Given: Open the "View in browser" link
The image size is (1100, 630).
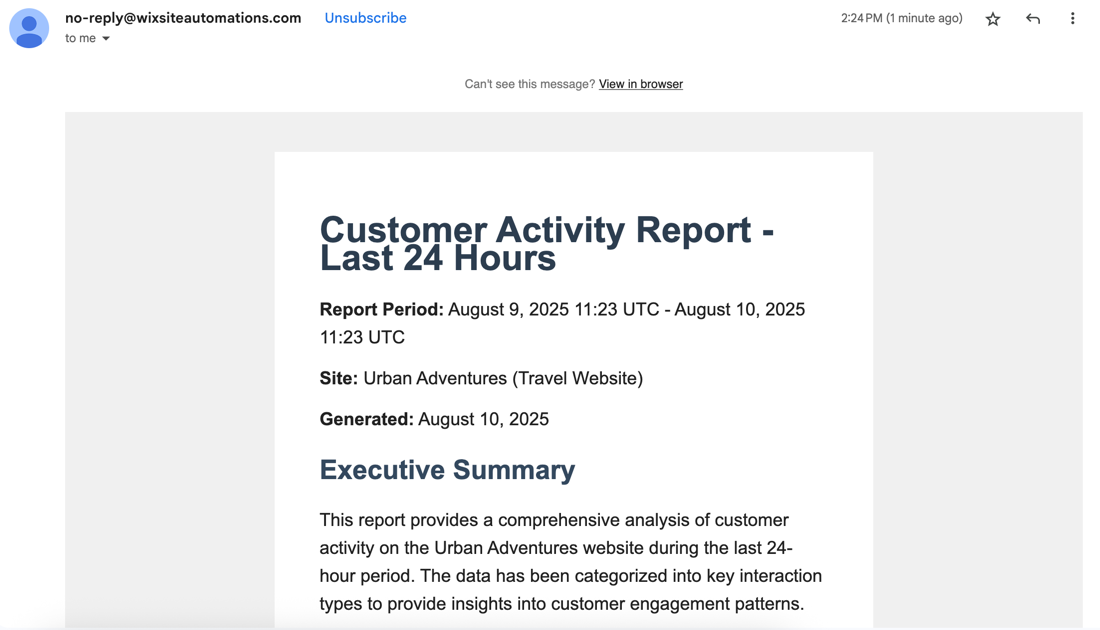Looking at the screenshot, I should [640, 84].
